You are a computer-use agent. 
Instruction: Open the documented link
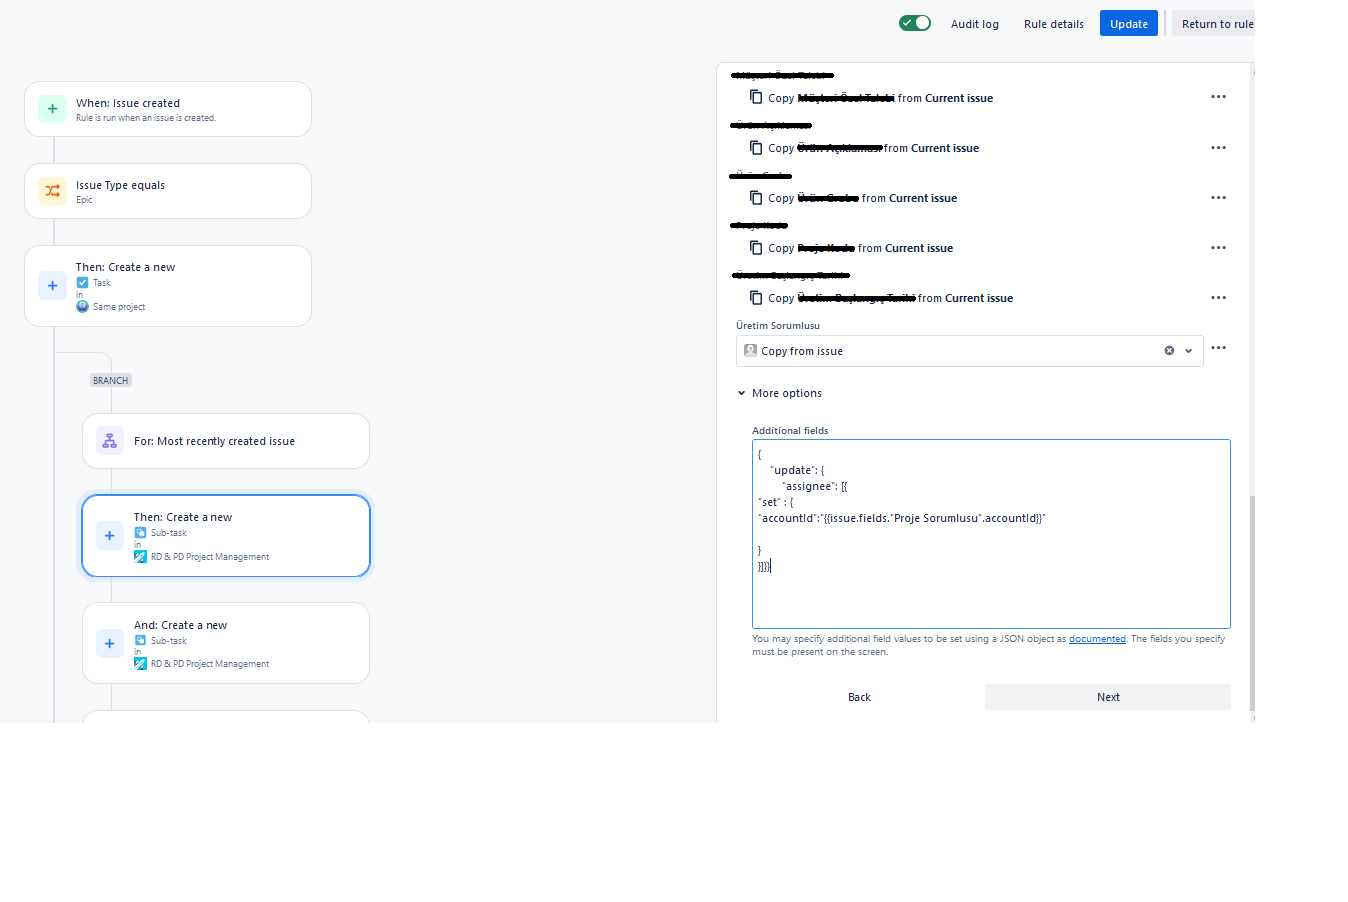click(1097, 639)
